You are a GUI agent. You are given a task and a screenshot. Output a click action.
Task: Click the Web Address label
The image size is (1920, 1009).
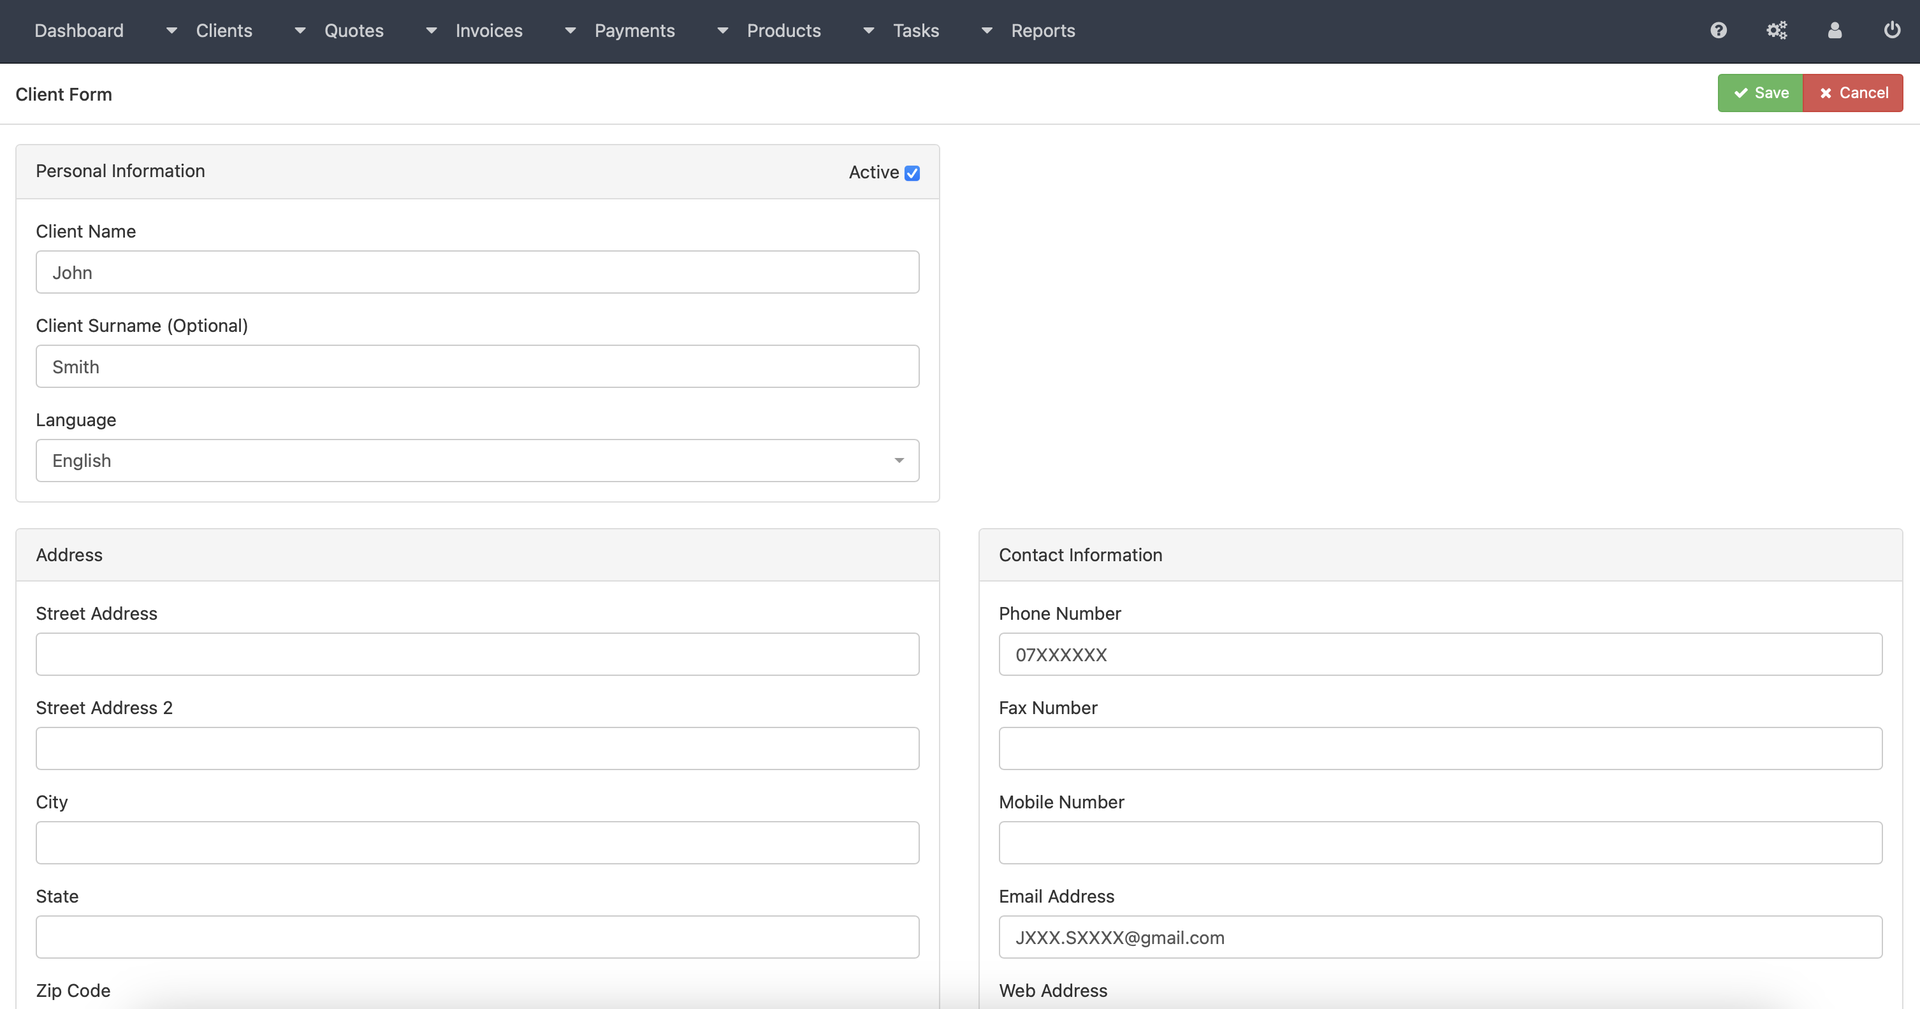[x=1053, y=991]
